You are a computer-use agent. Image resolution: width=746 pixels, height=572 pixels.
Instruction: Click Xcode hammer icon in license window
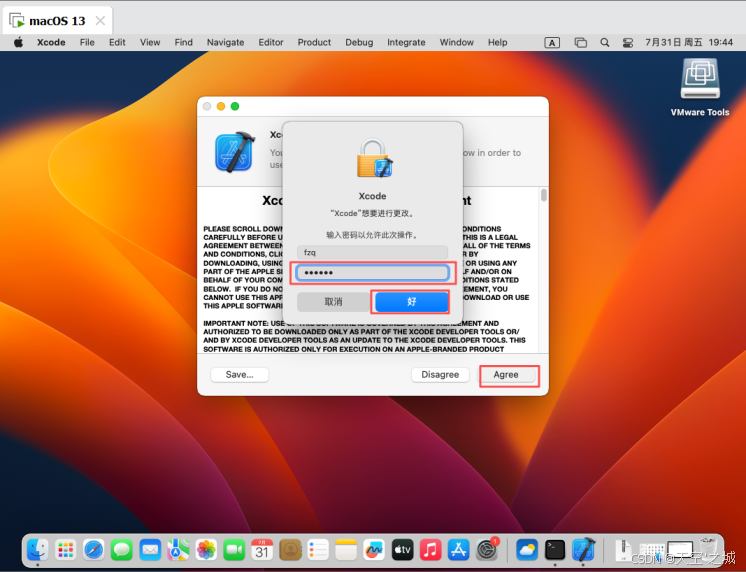(235, 151)
